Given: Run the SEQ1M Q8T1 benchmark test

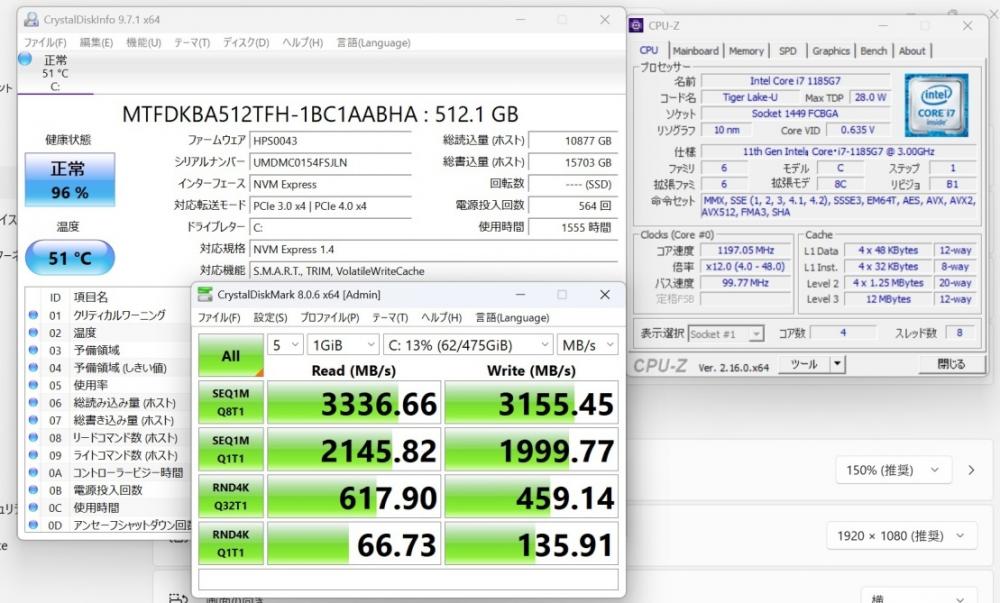Looking at the screenshot, I should point(231,402).
